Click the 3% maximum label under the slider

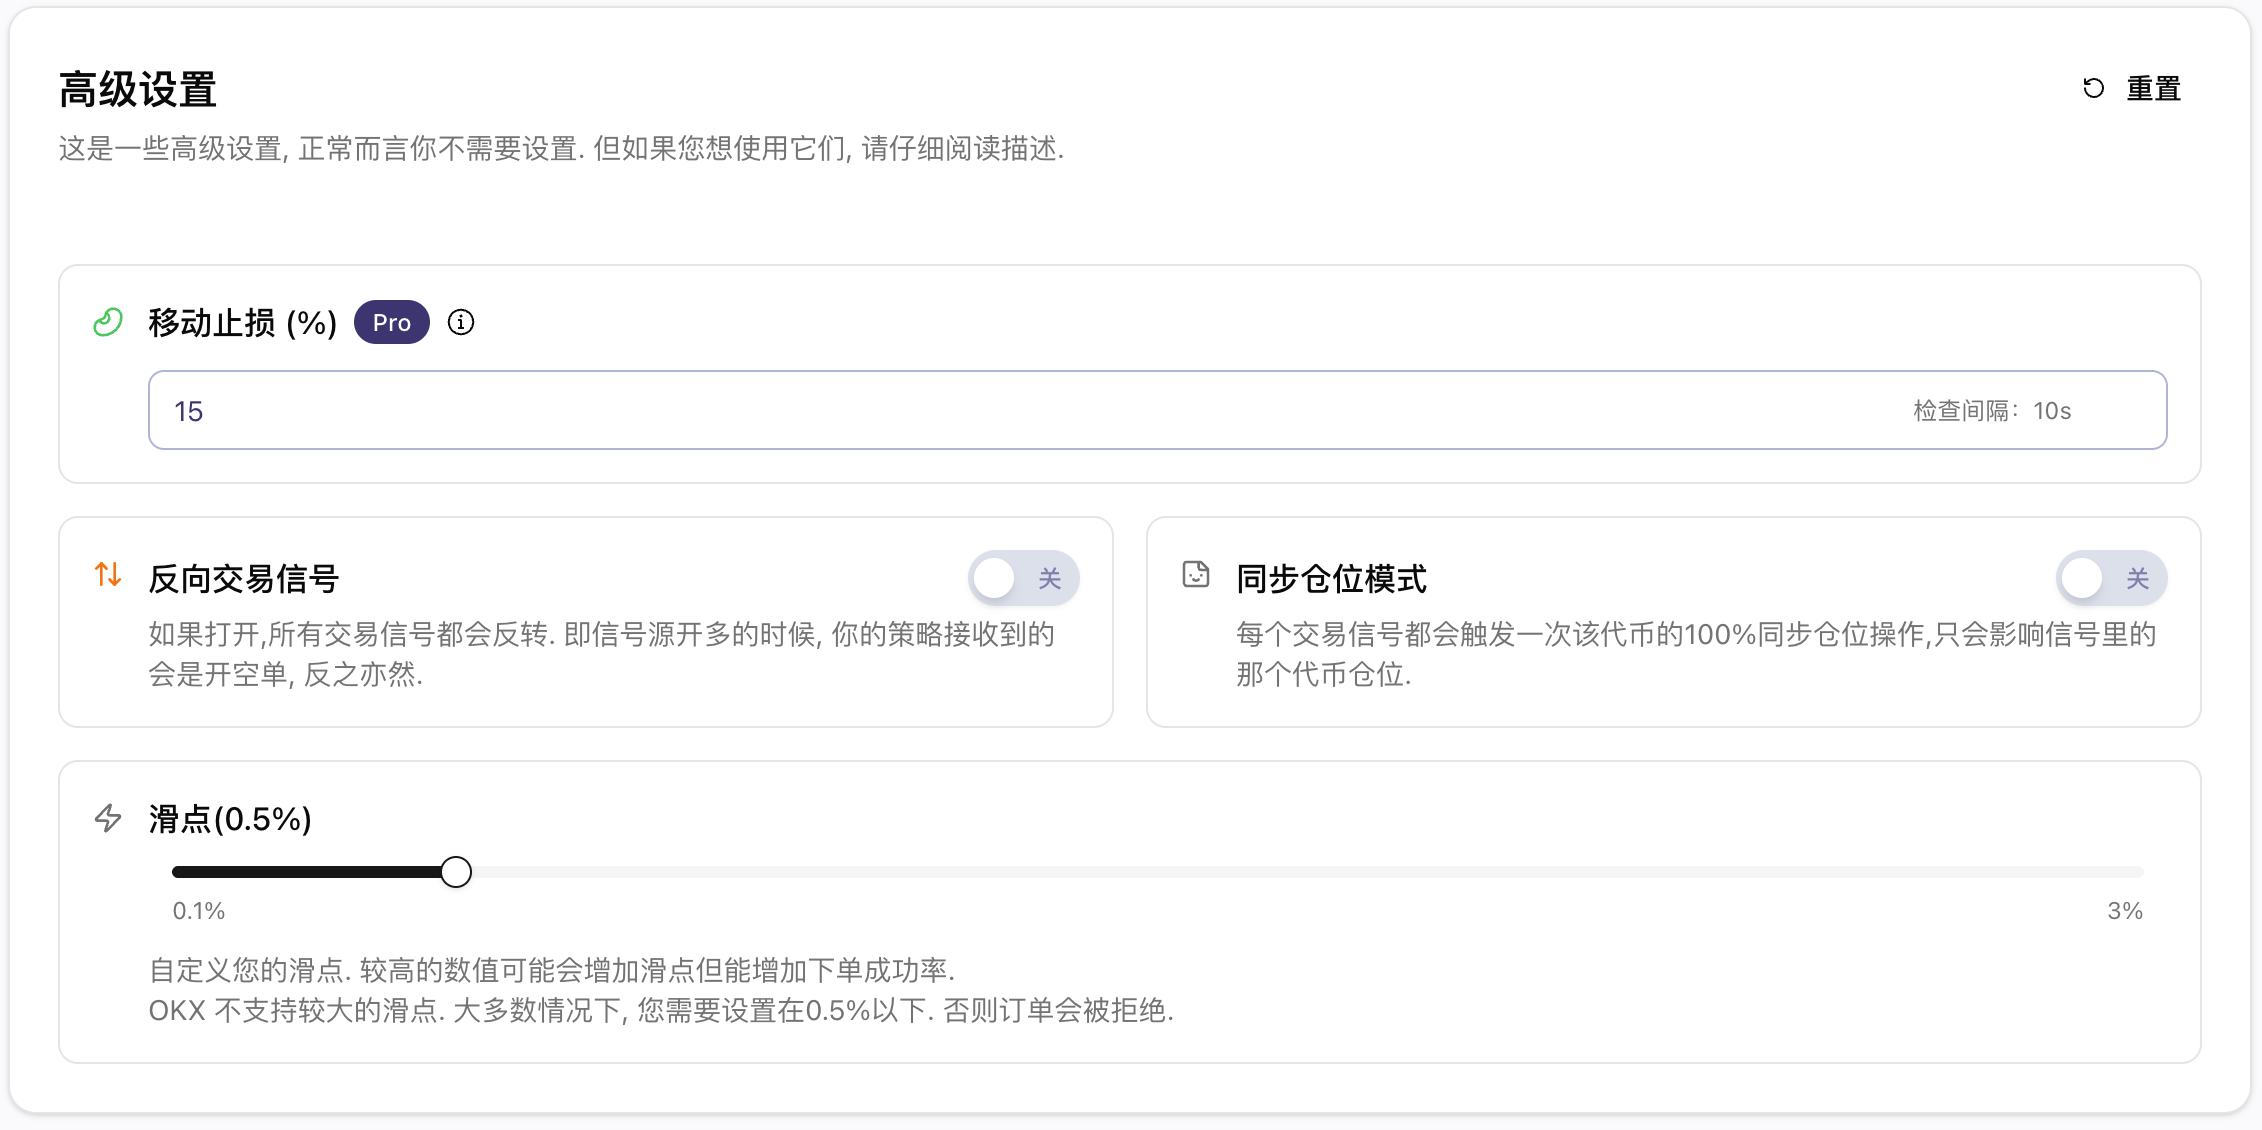tap(2124, 910)
